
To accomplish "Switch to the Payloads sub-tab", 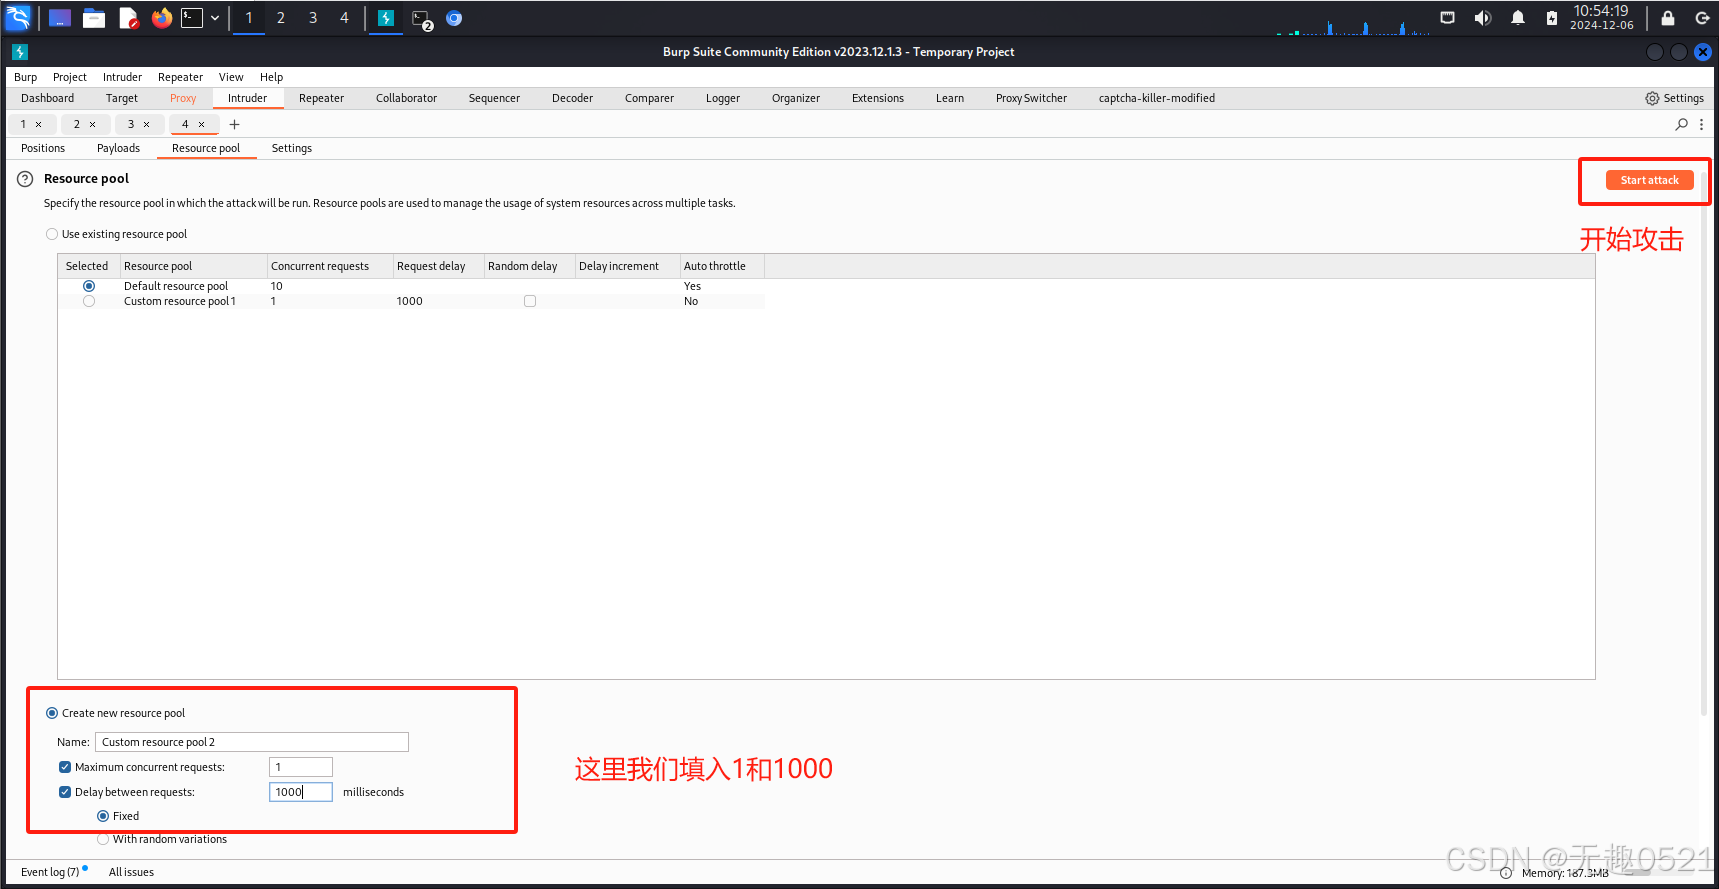I will tap(118, 148).
